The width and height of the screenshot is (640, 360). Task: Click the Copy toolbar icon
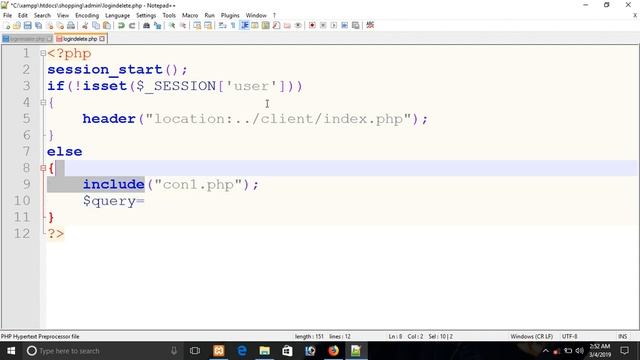tap(96, 25)
